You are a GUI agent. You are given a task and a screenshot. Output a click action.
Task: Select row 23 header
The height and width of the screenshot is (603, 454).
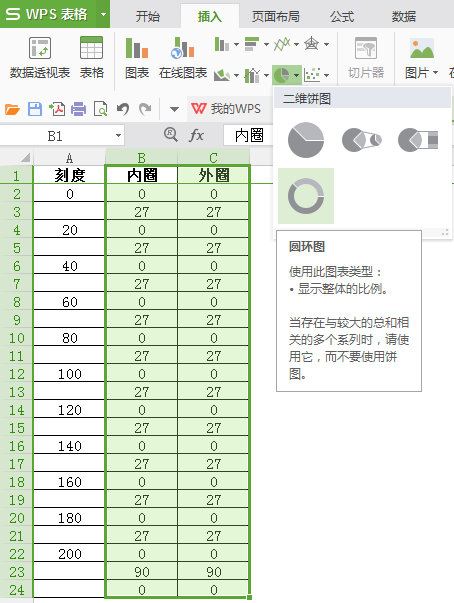point(17,572)
